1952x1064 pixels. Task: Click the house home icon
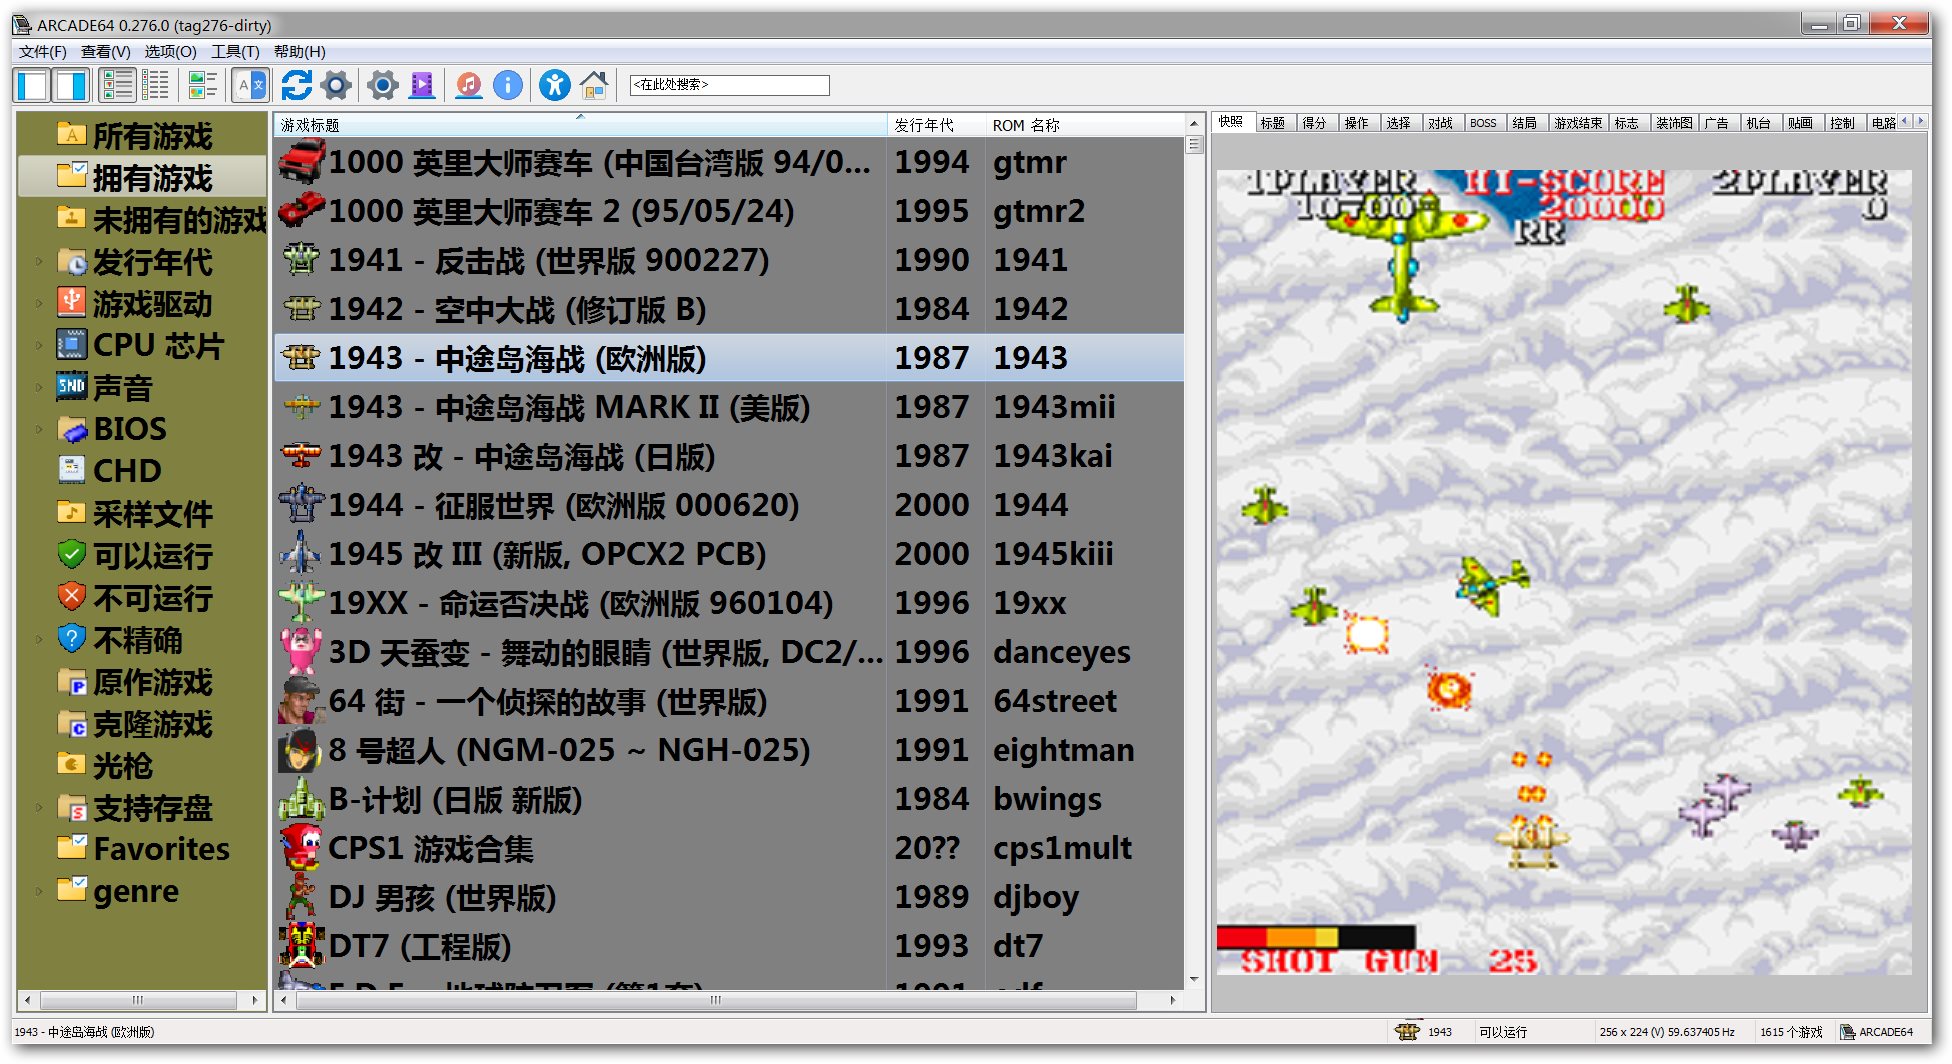point(594,85)
